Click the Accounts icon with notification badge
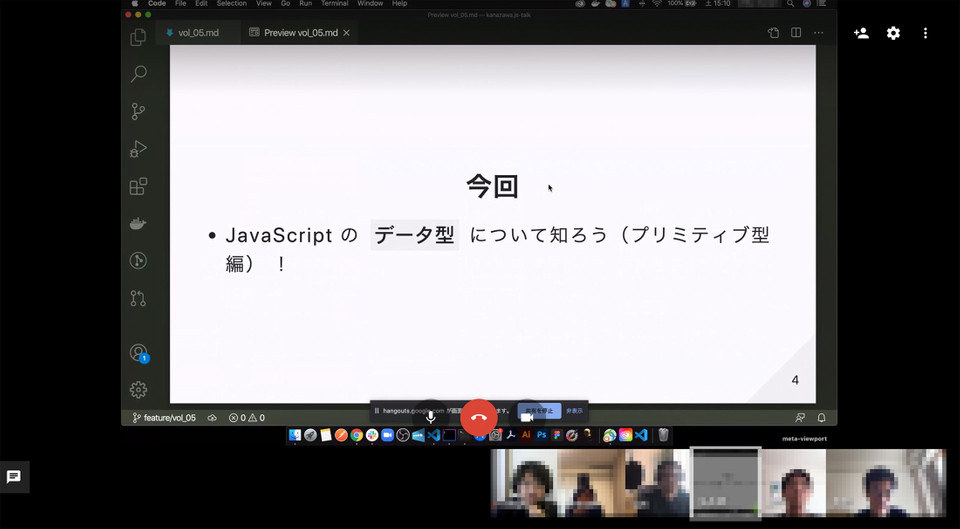 [x=139, y=353]
